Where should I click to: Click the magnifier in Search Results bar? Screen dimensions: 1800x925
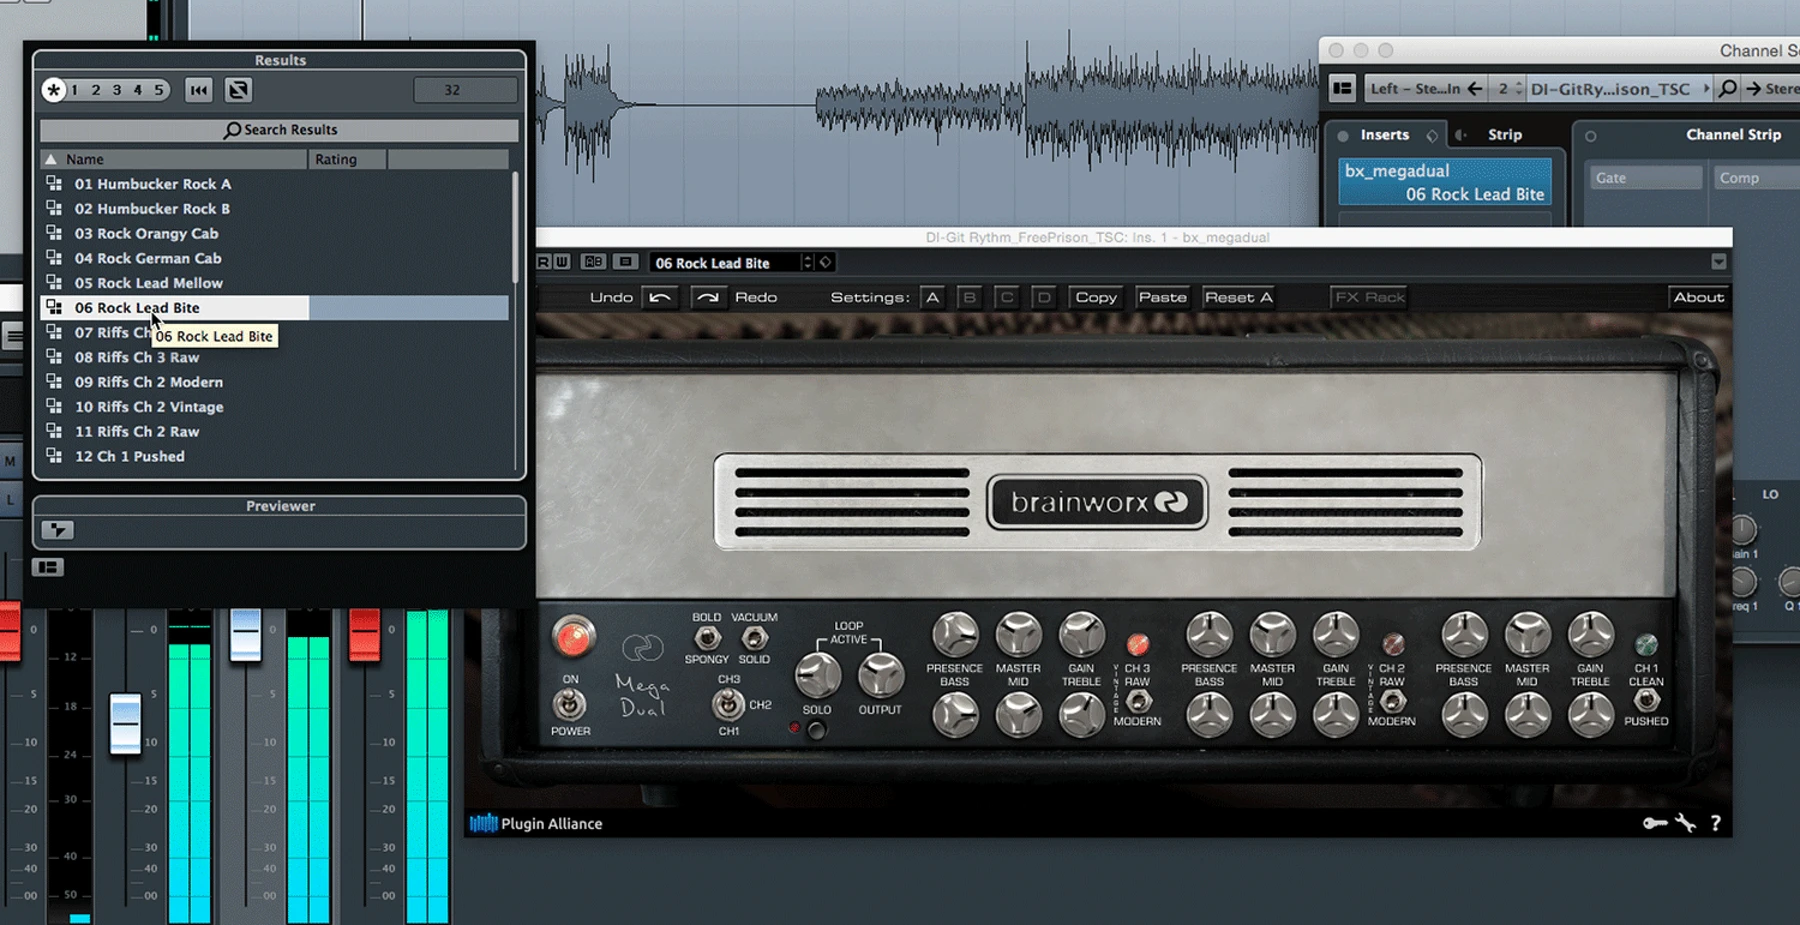(x=232, y=130)
